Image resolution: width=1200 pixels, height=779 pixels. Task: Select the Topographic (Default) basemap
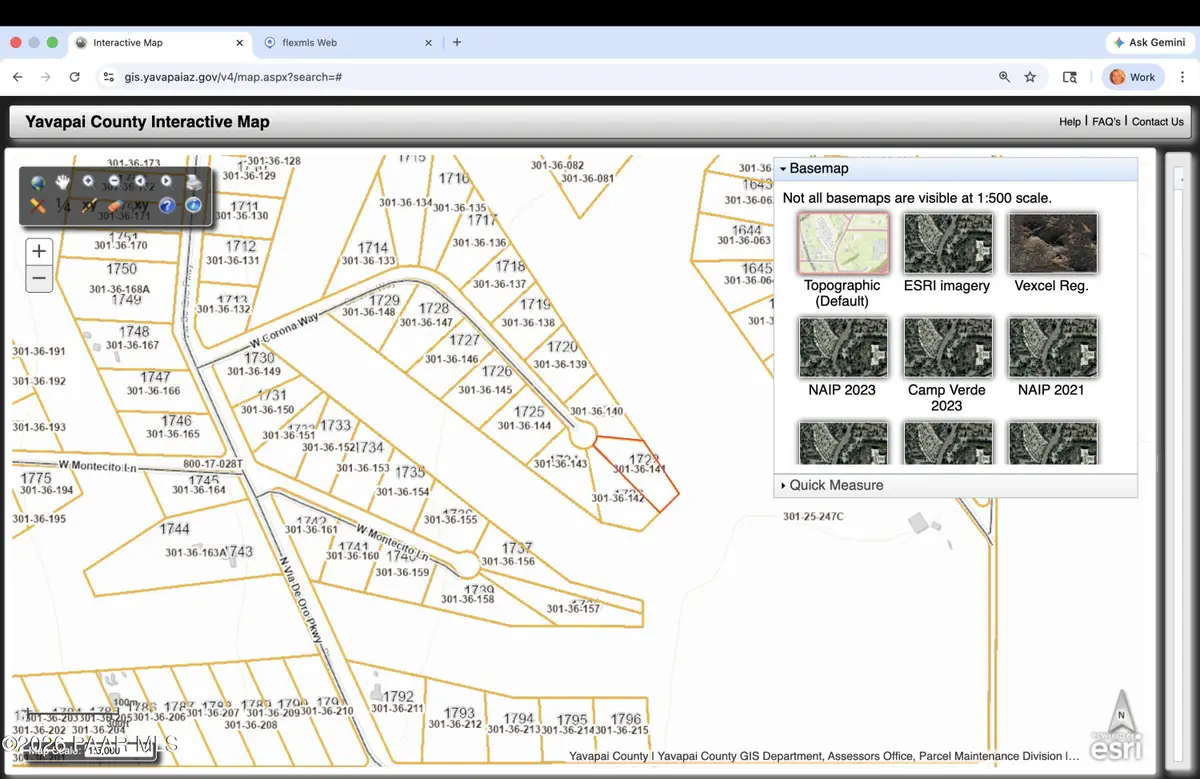(842, 260)
